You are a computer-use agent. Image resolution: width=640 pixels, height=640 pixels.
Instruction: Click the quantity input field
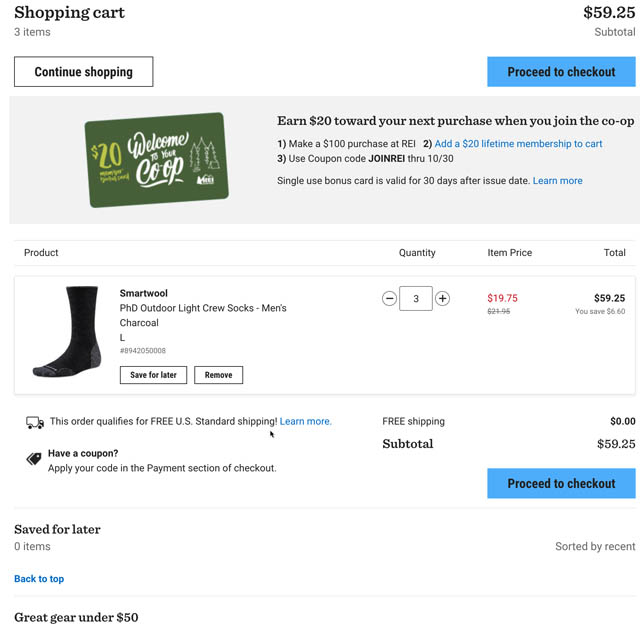pyautogui.click(x=416, y=298)
